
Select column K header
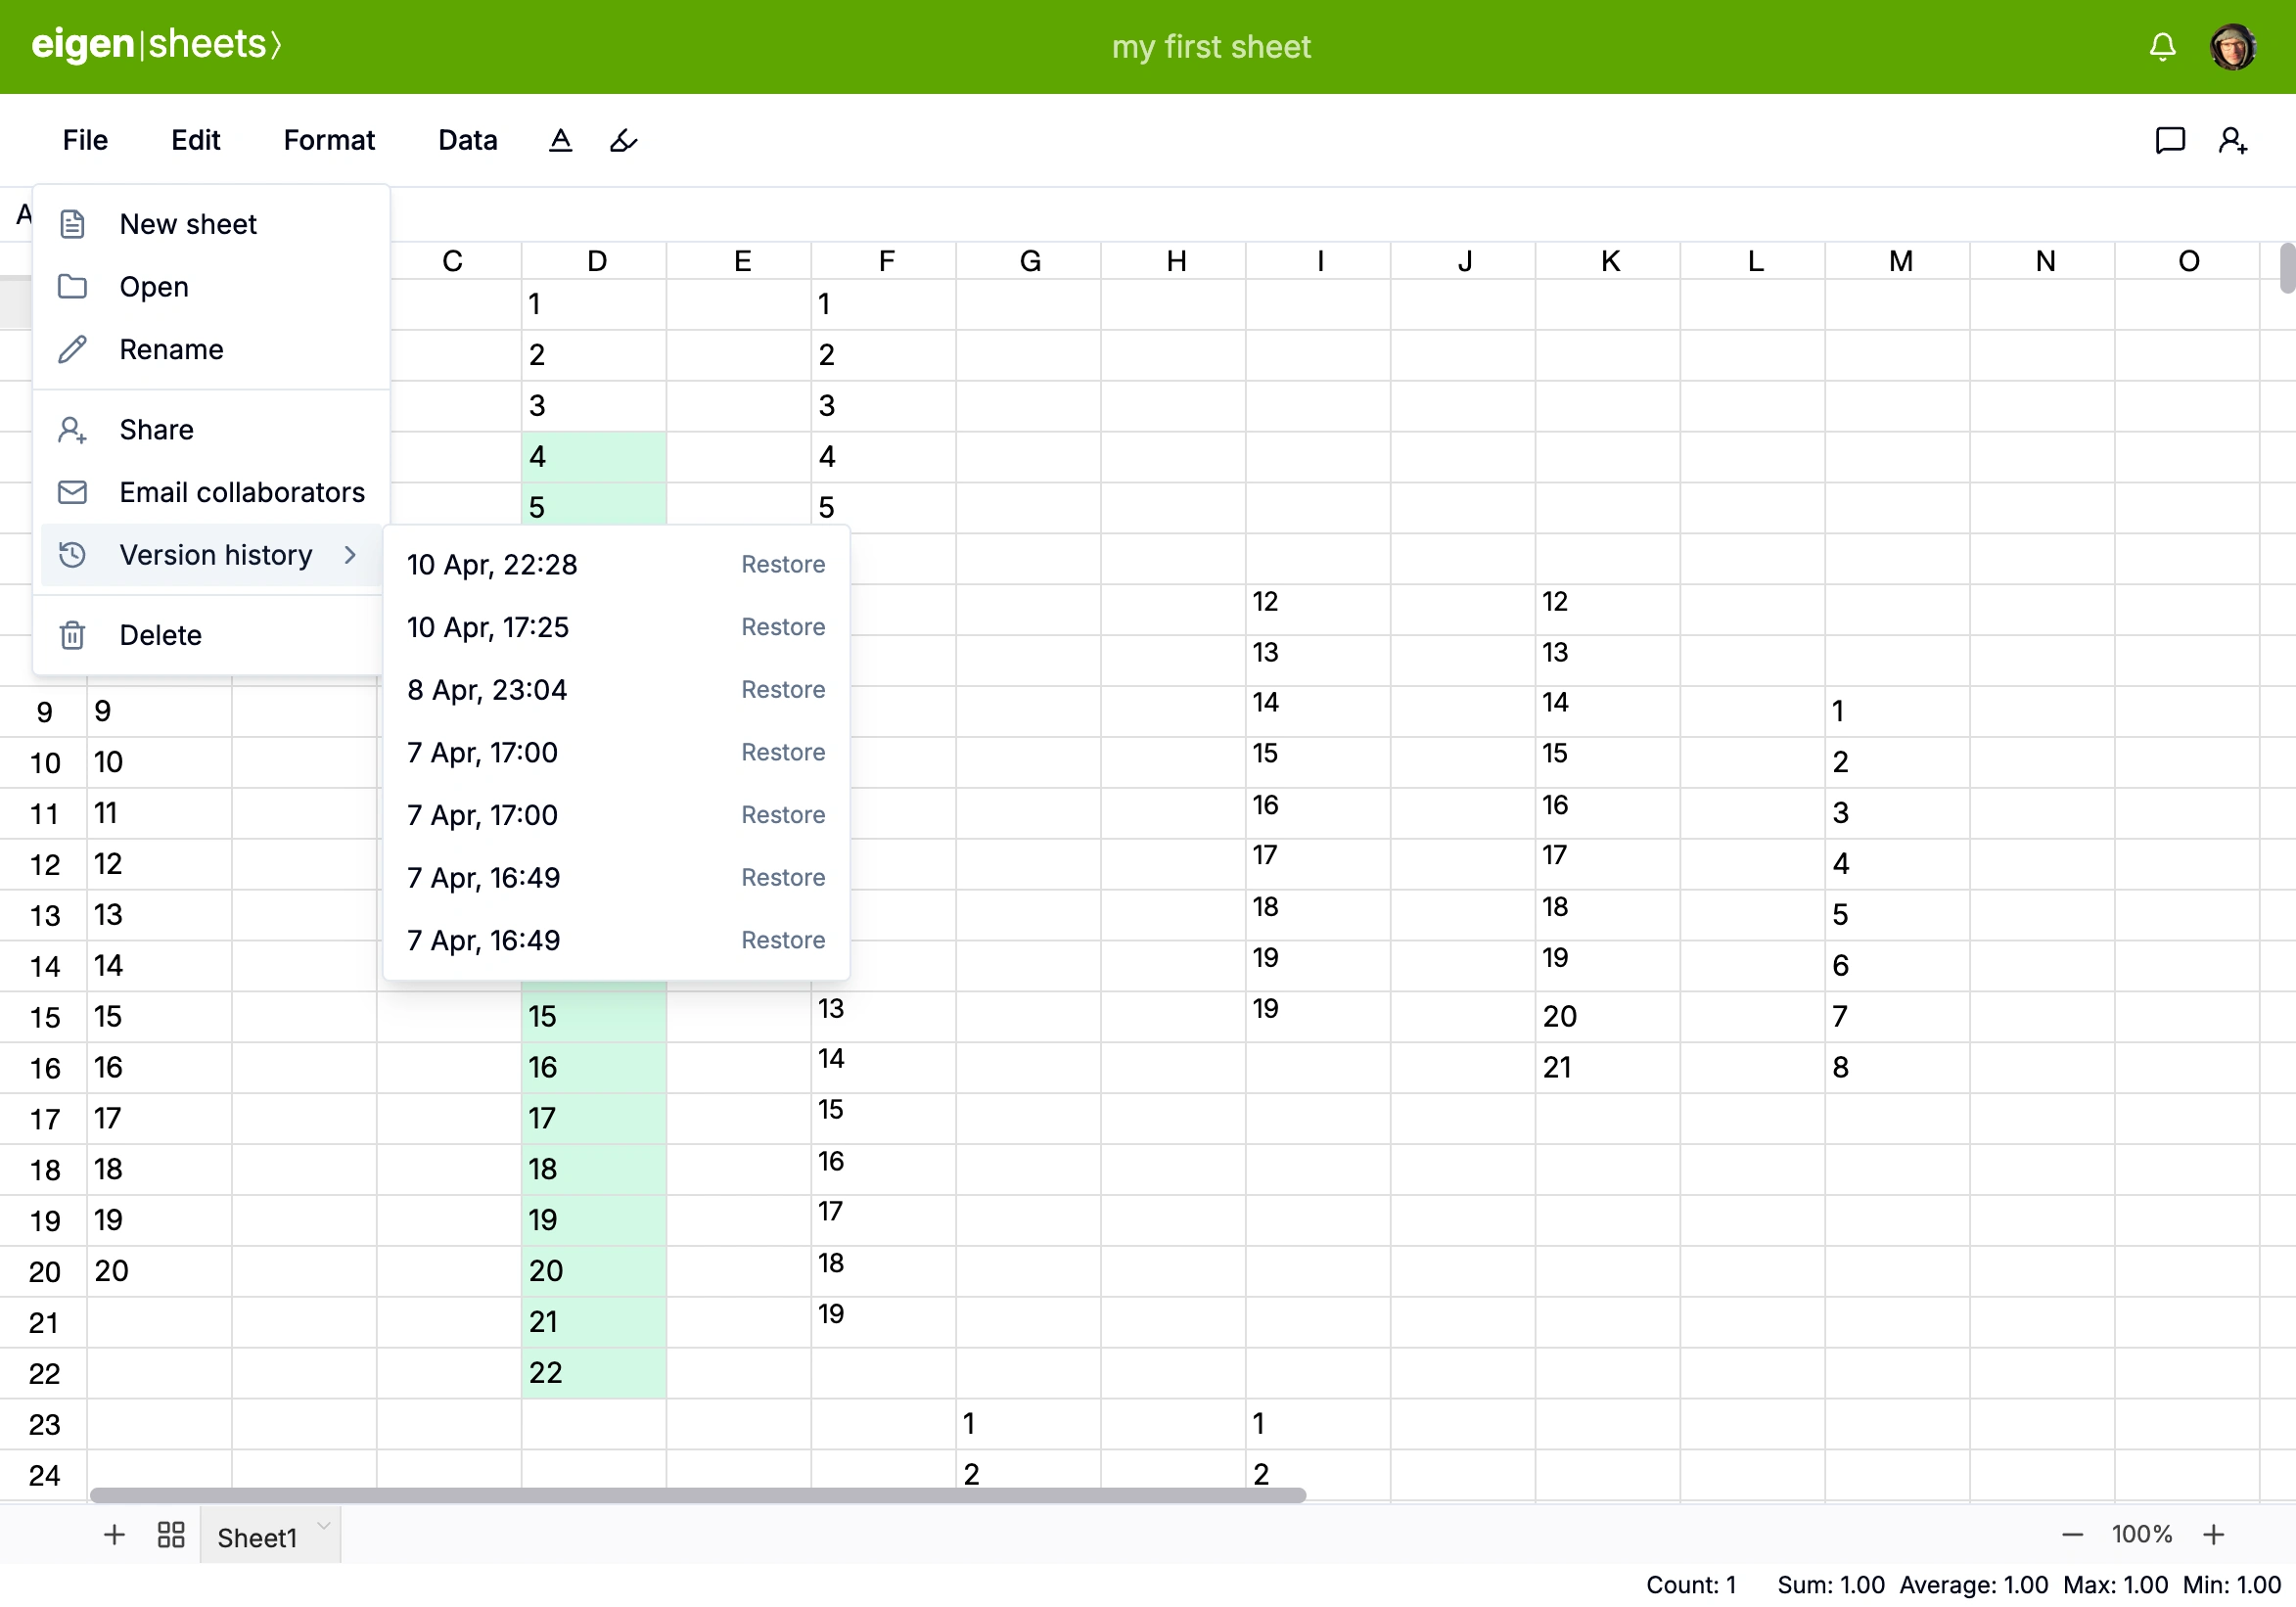click(1609, 261)
